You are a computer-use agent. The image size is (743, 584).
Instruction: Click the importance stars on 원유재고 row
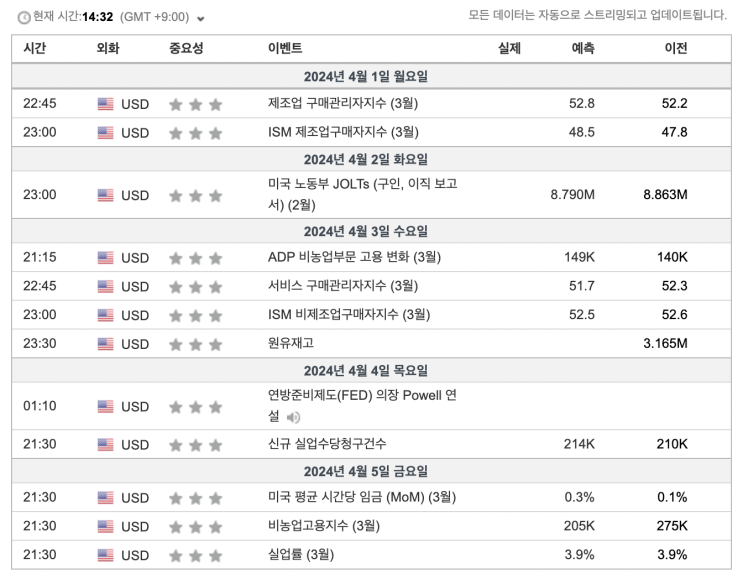(196, 344)
